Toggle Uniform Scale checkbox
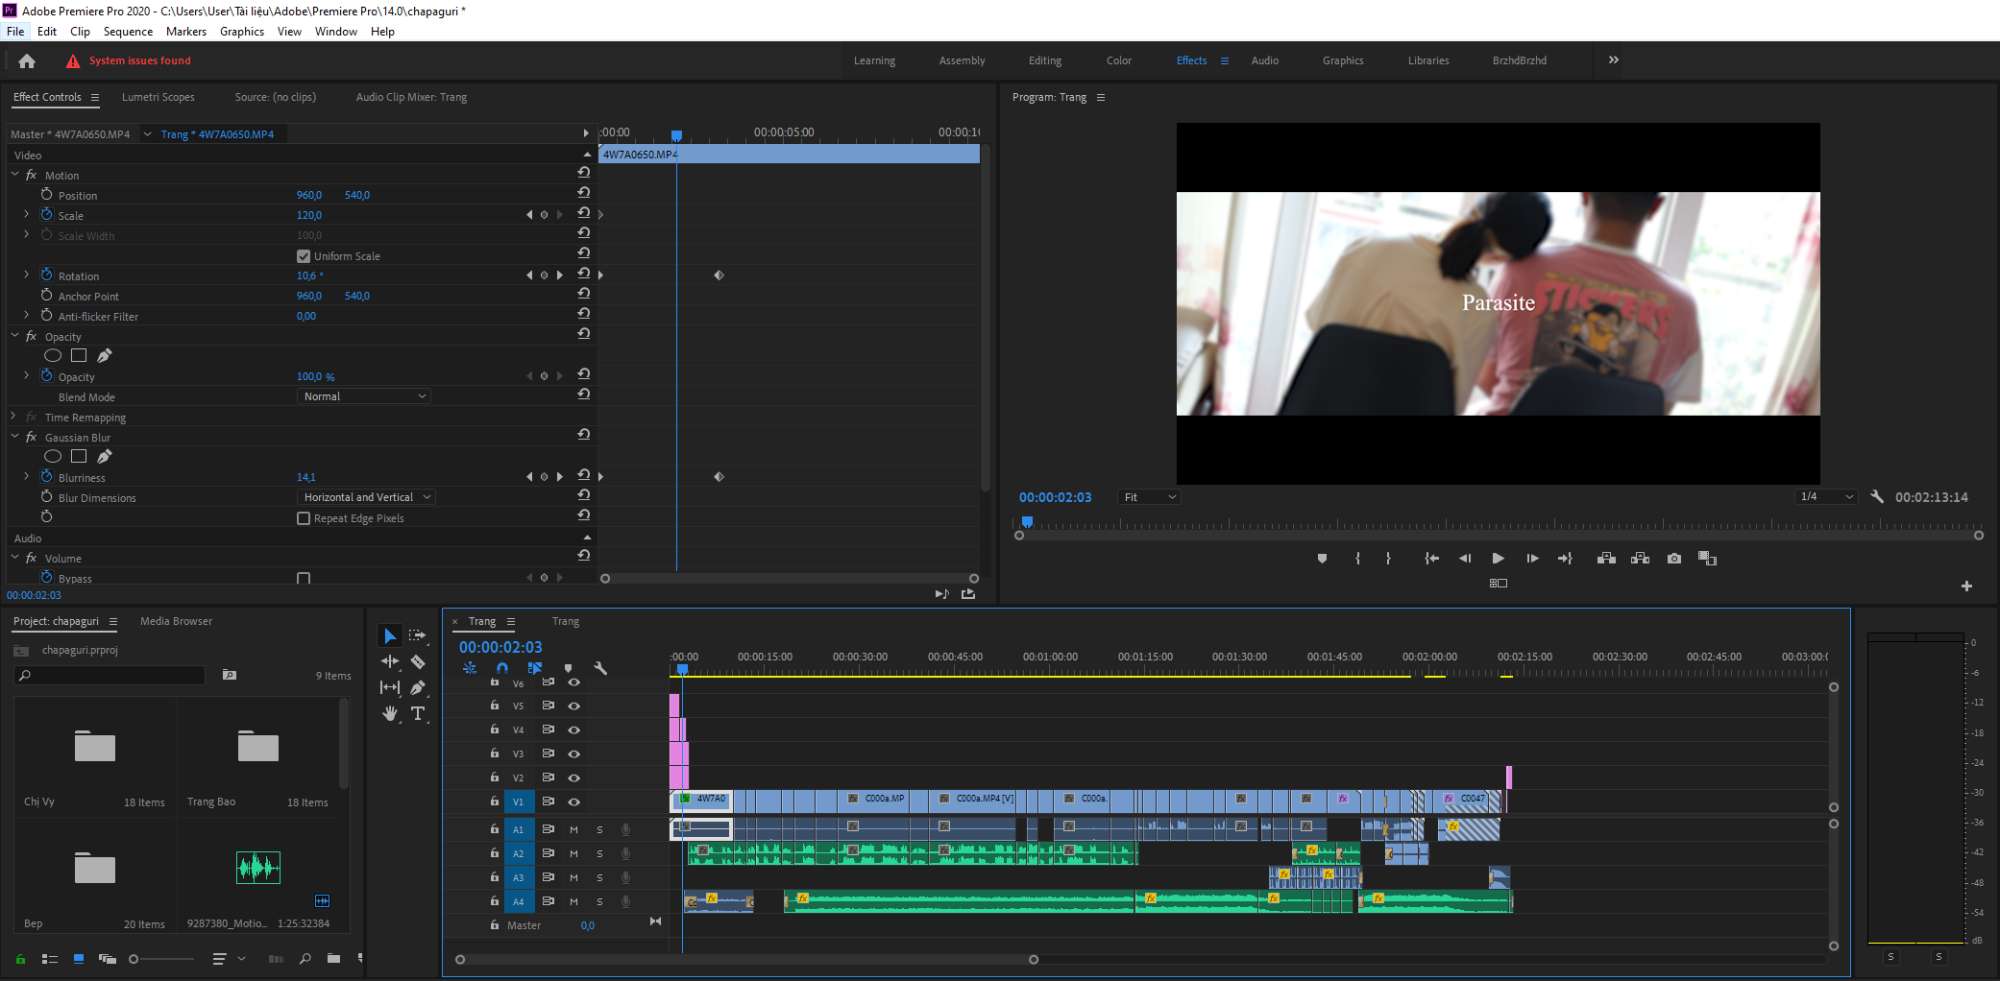Image resolution: width=2000 pixels, height=981 pixels. pyautogui.click(x=304, y=256)
